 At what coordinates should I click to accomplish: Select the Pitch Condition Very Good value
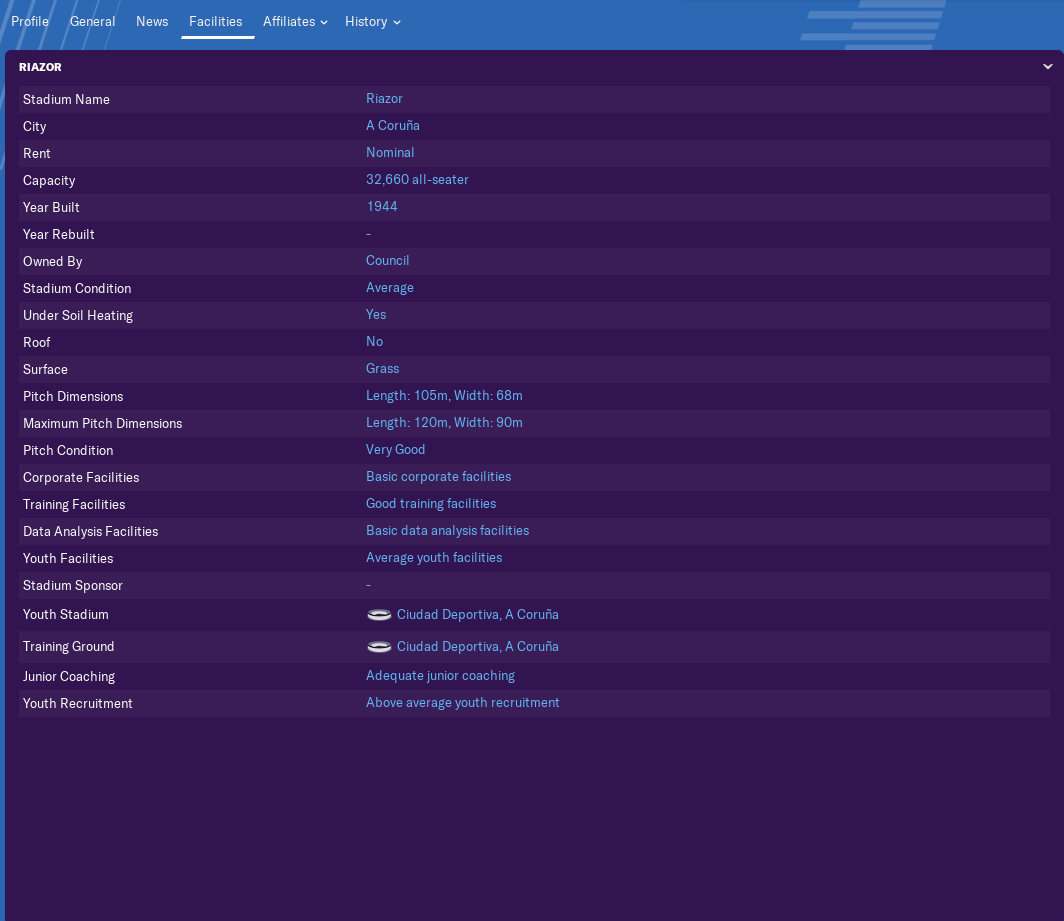tap(395, 450)
